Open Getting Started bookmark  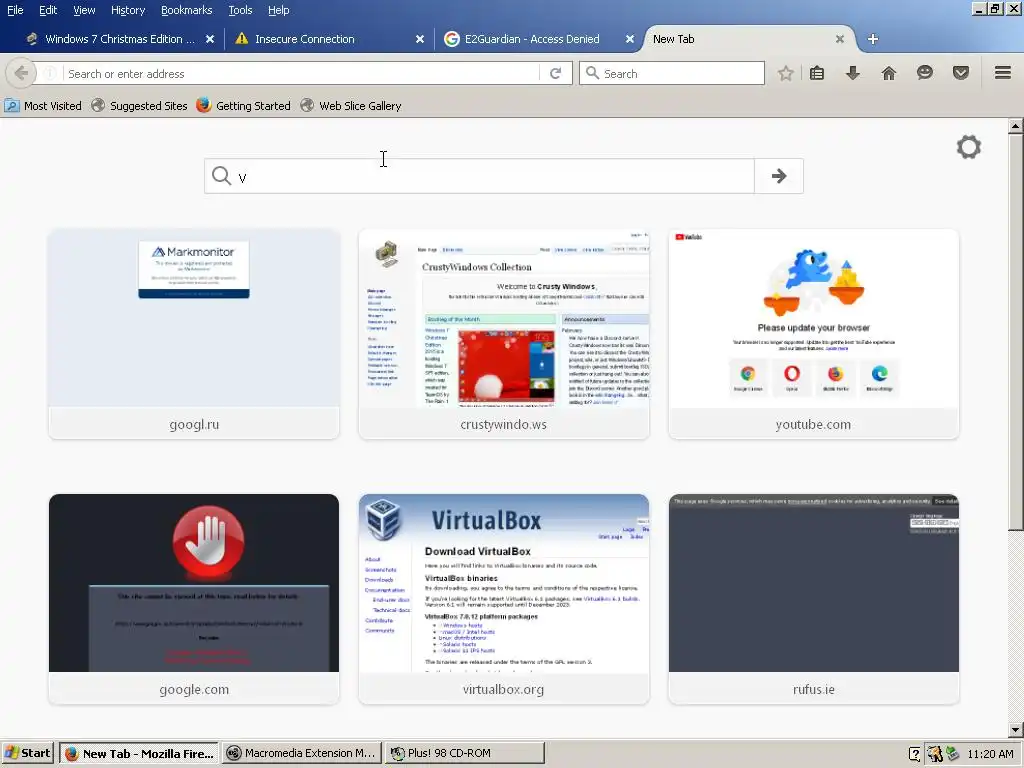(x=244, y=105)
